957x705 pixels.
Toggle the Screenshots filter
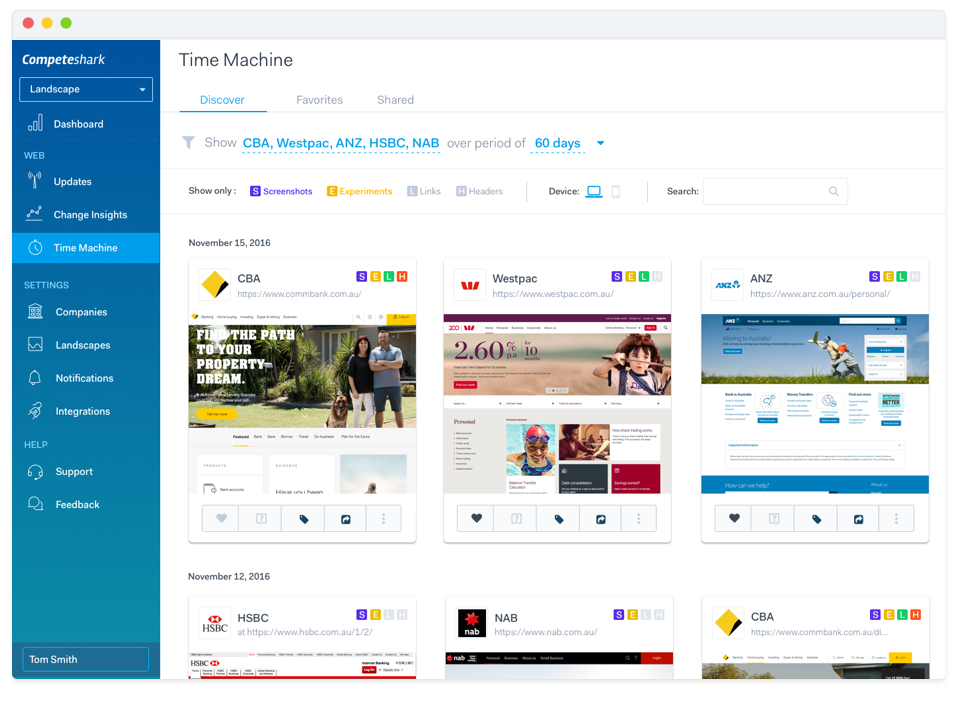point(281,191)
